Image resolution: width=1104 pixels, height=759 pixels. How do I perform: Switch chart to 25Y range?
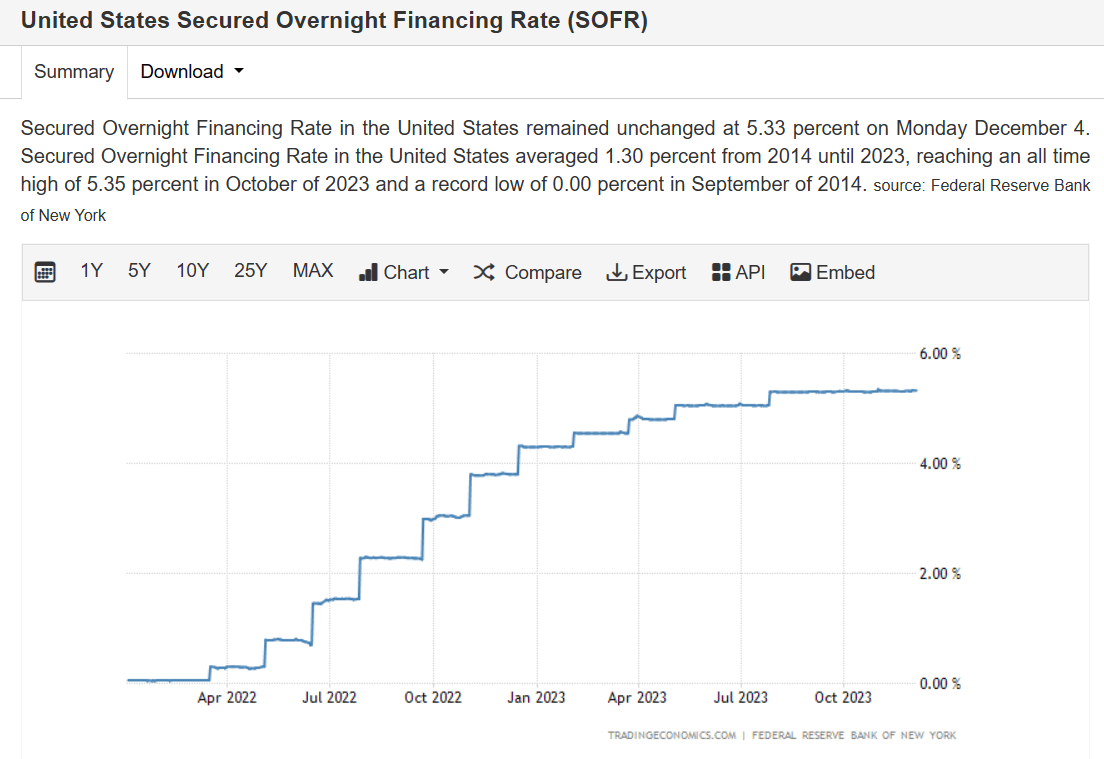coord(251,270)
